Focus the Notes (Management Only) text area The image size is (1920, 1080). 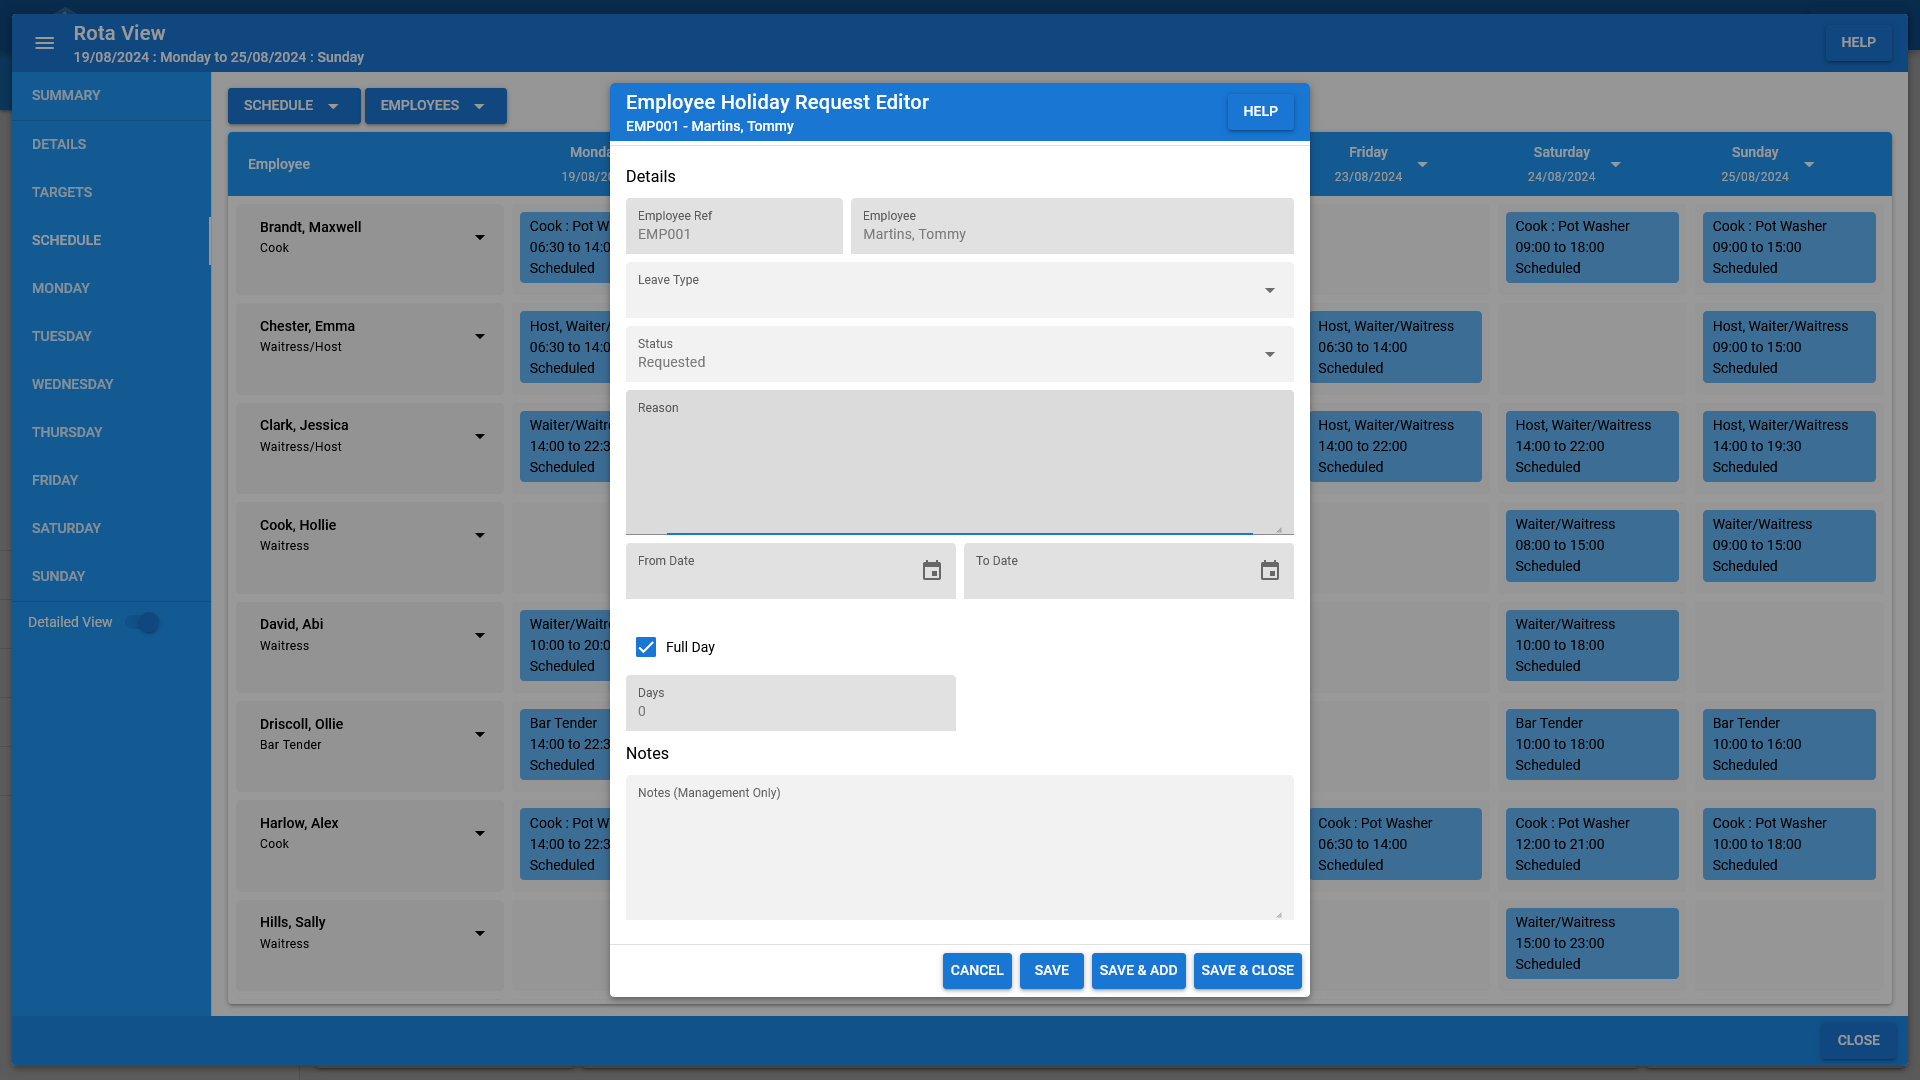(960, 848)
